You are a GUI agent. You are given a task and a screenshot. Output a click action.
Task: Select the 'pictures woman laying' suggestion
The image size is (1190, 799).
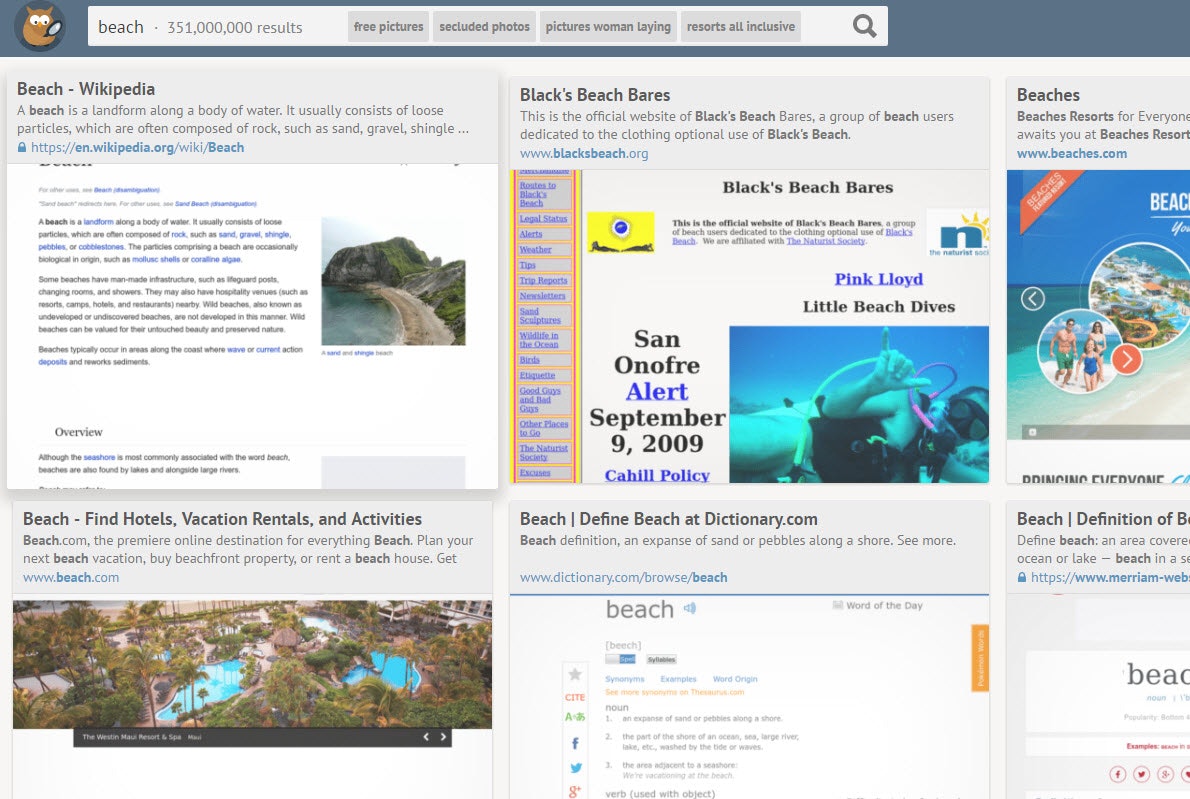[x=608, y=27]
